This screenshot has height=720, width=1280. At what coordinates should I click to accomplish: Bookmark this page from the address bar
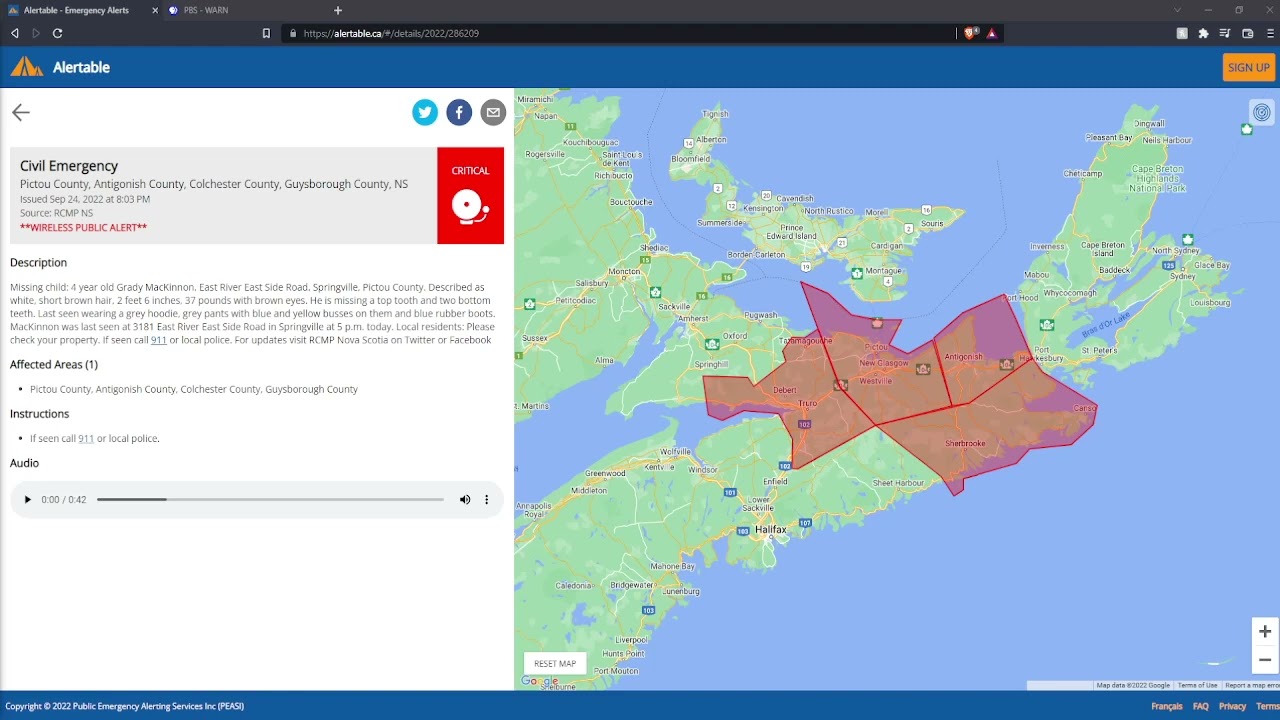266,33
